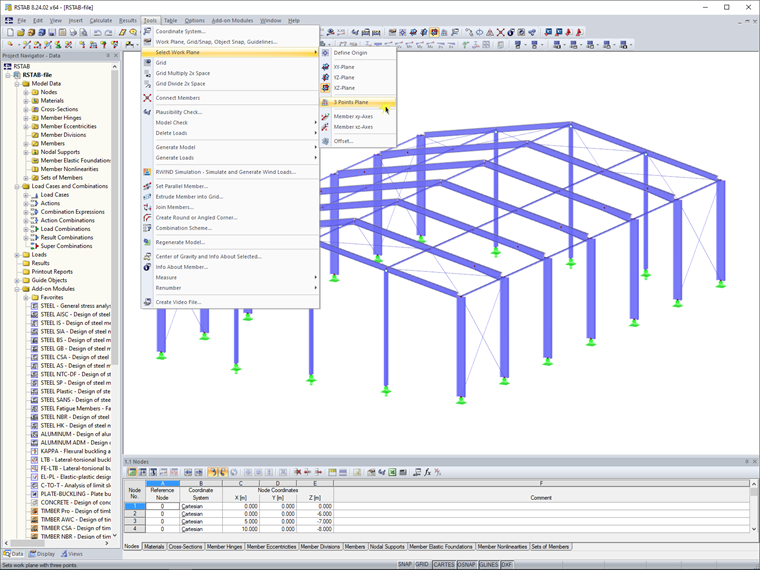Screen dimensions: 760x570
Task: Select the XZ-Plane icon in the submenu
Action: (x=325, y=88)
